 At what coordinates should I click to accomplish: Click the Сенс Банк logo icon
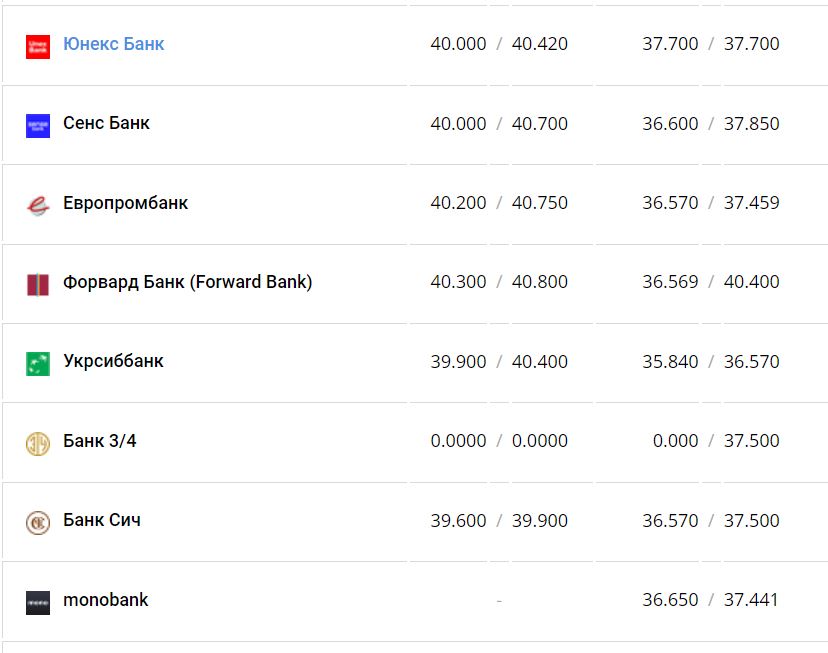tap(38, 125)
